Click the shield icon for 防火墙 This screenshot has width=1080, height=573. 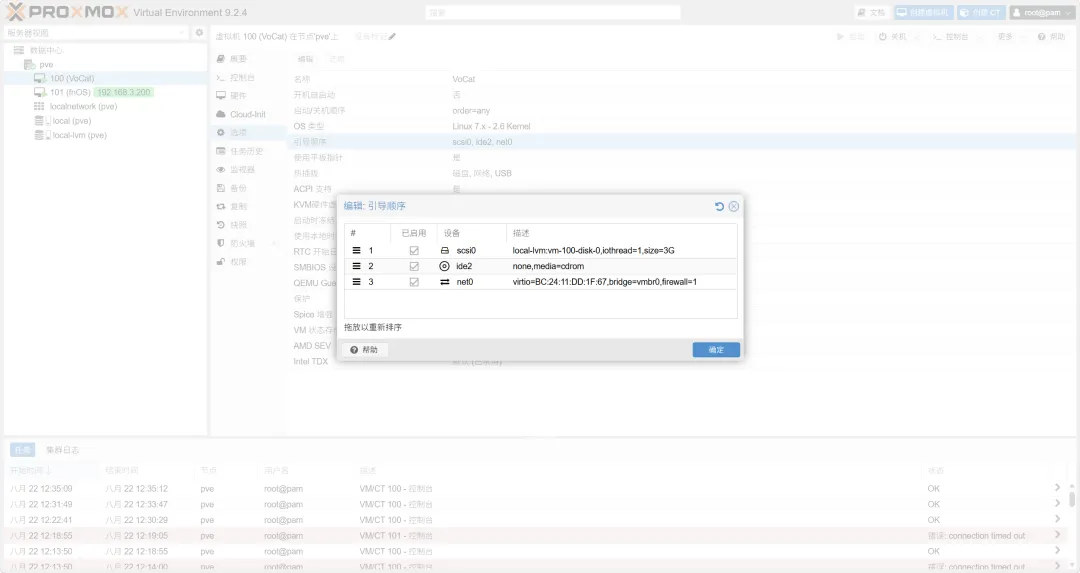tap(220, 243)
